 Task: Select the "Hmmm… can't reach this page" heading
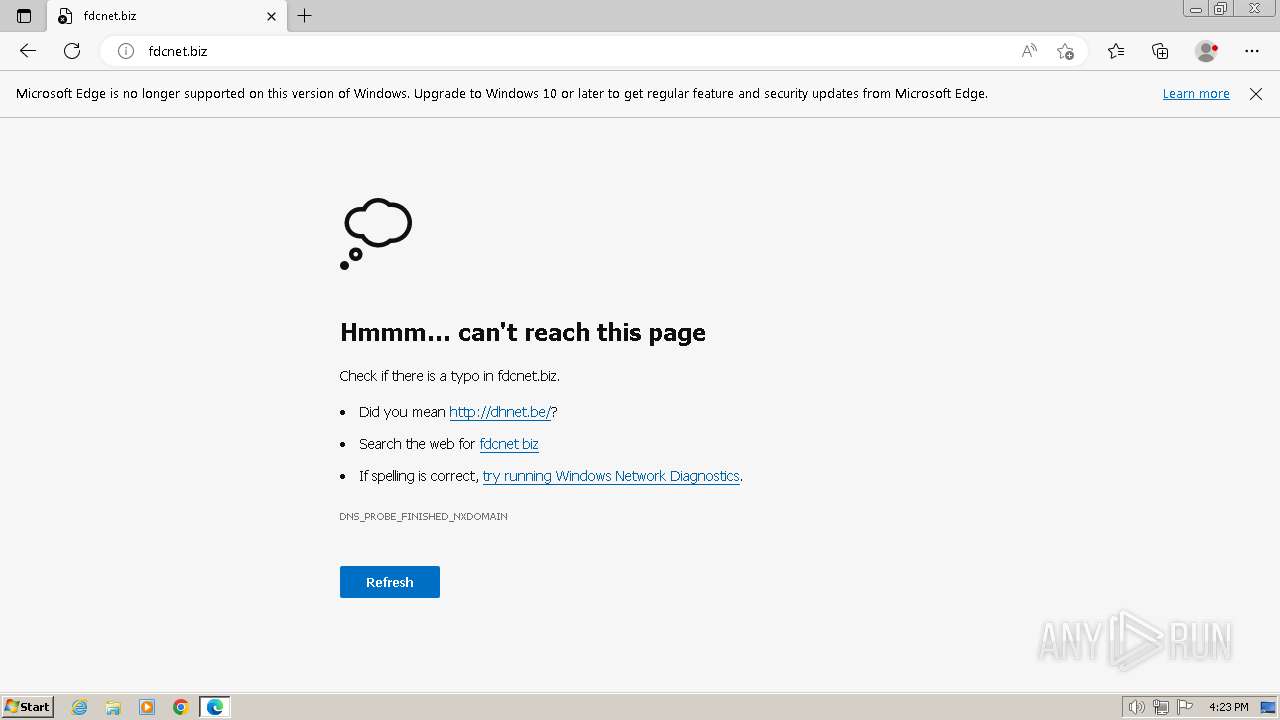coord(523,332)
